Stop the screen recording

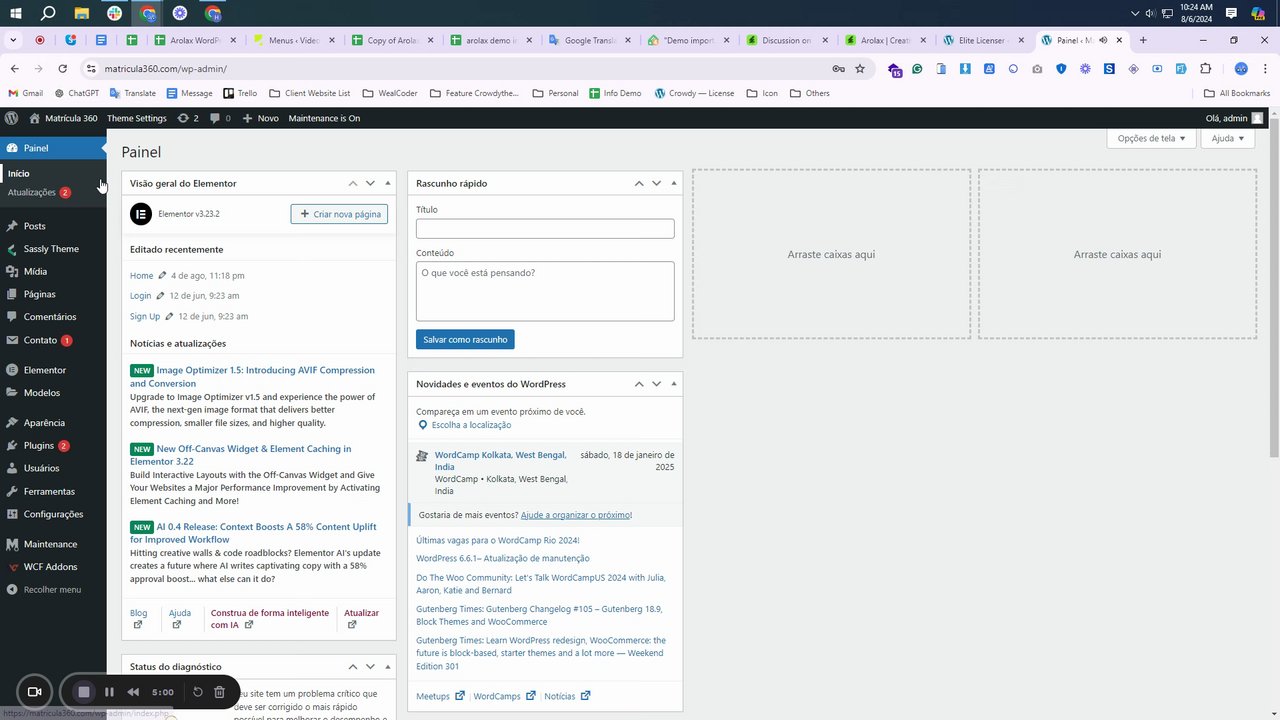pyautogui.click(x=84, y=692)
